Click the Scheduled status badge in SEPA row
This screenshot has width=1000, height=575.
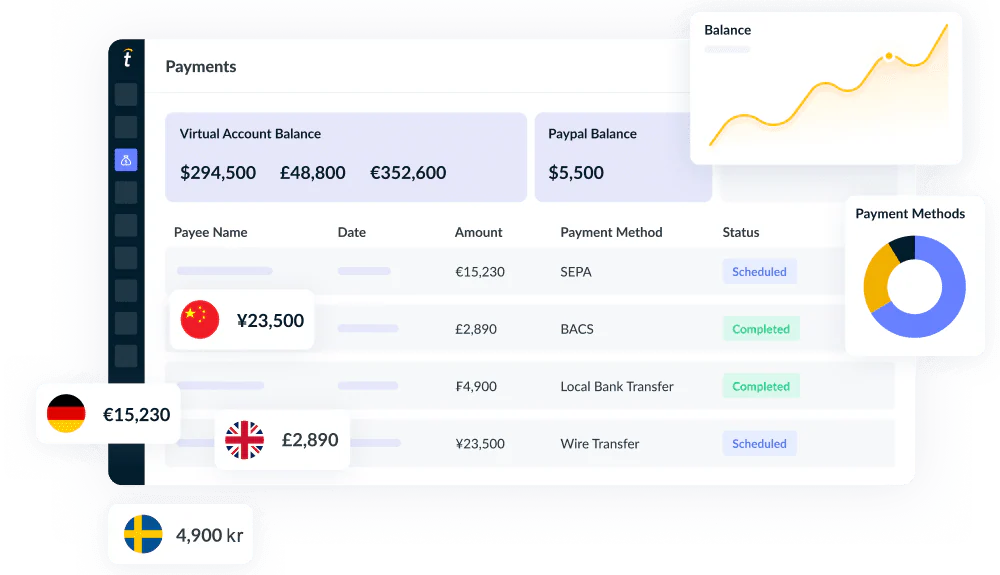(759, 272)
